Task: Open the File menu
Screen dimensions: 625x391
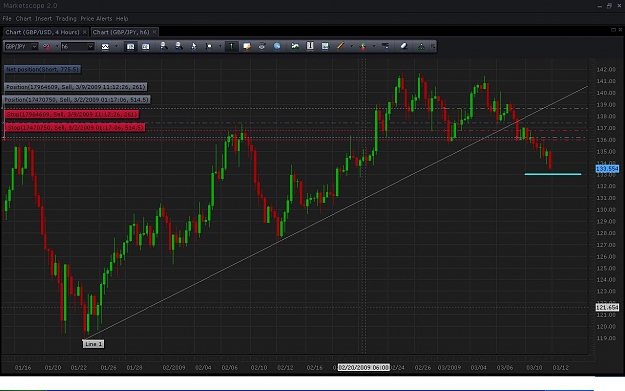Action: click(7, 19)
